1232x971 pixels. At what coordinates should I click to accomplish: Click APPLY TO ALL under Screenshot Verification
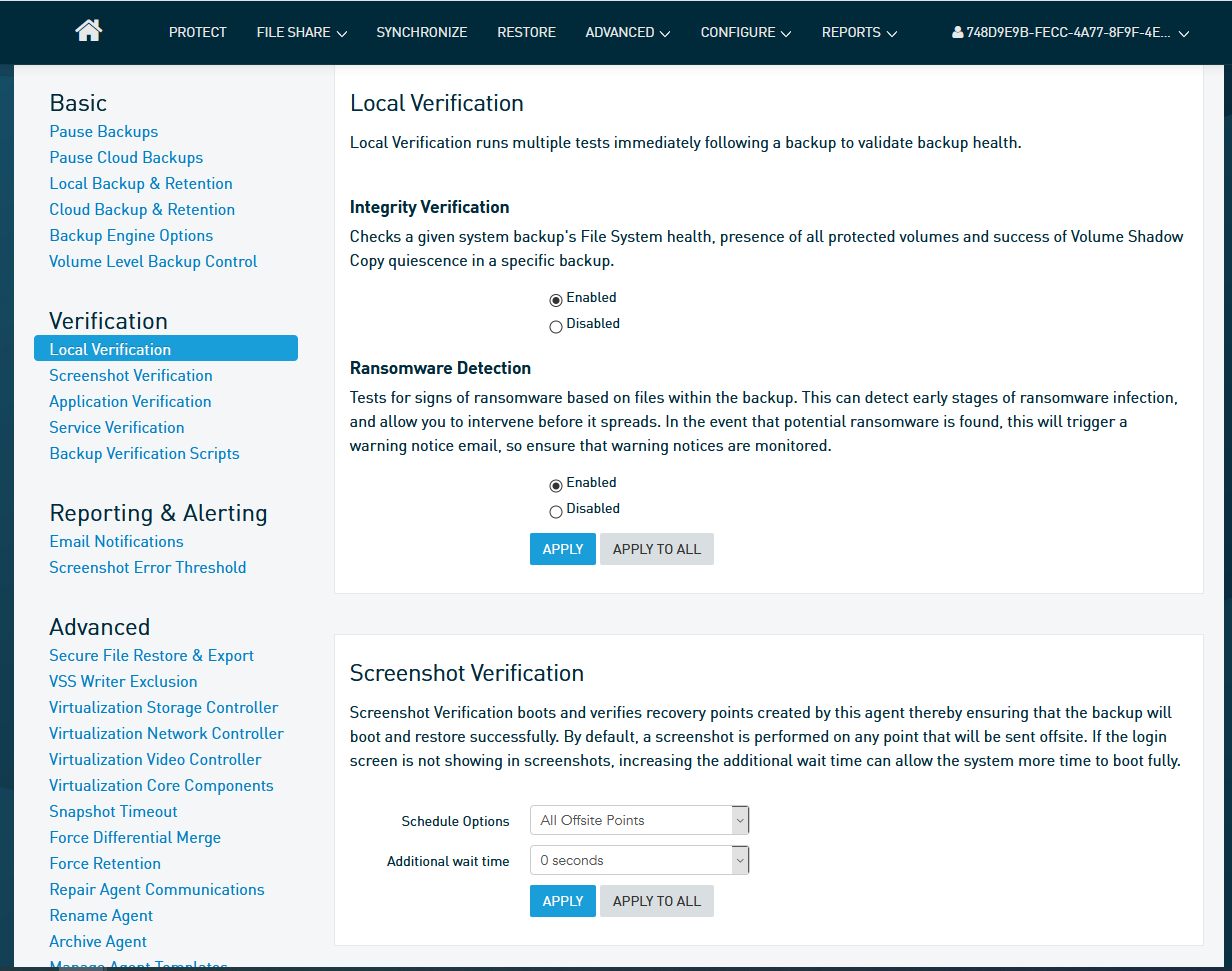pos(657,901)
